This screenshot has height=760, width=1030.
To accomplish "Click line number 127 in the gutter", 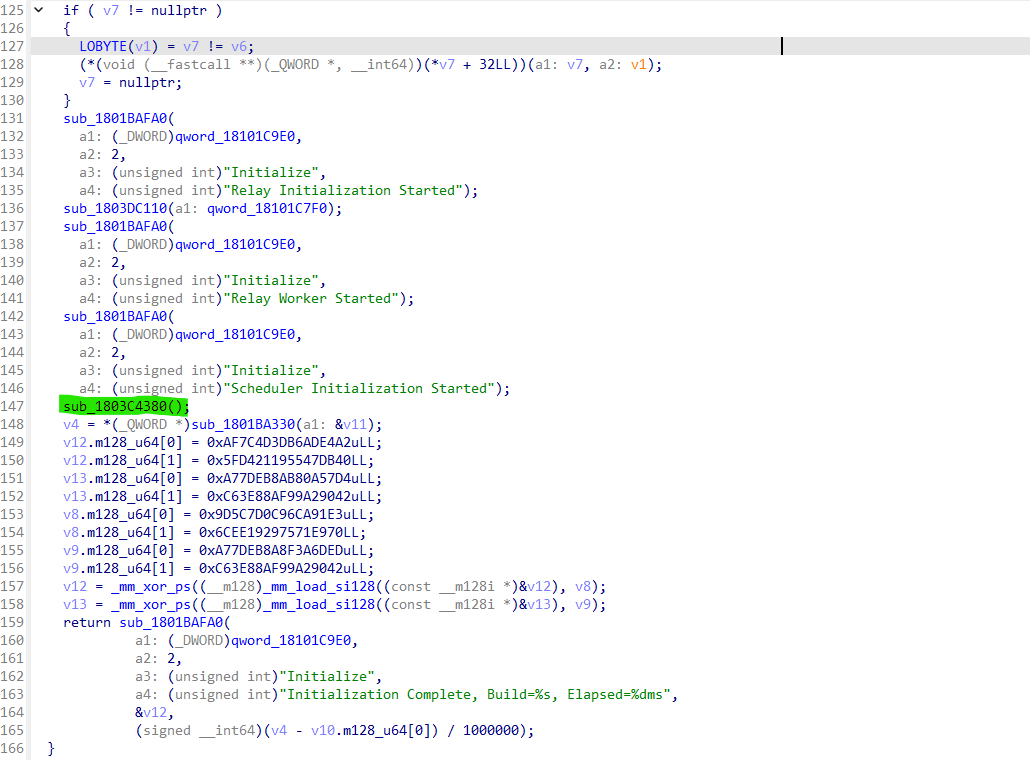I will (12, 46).
